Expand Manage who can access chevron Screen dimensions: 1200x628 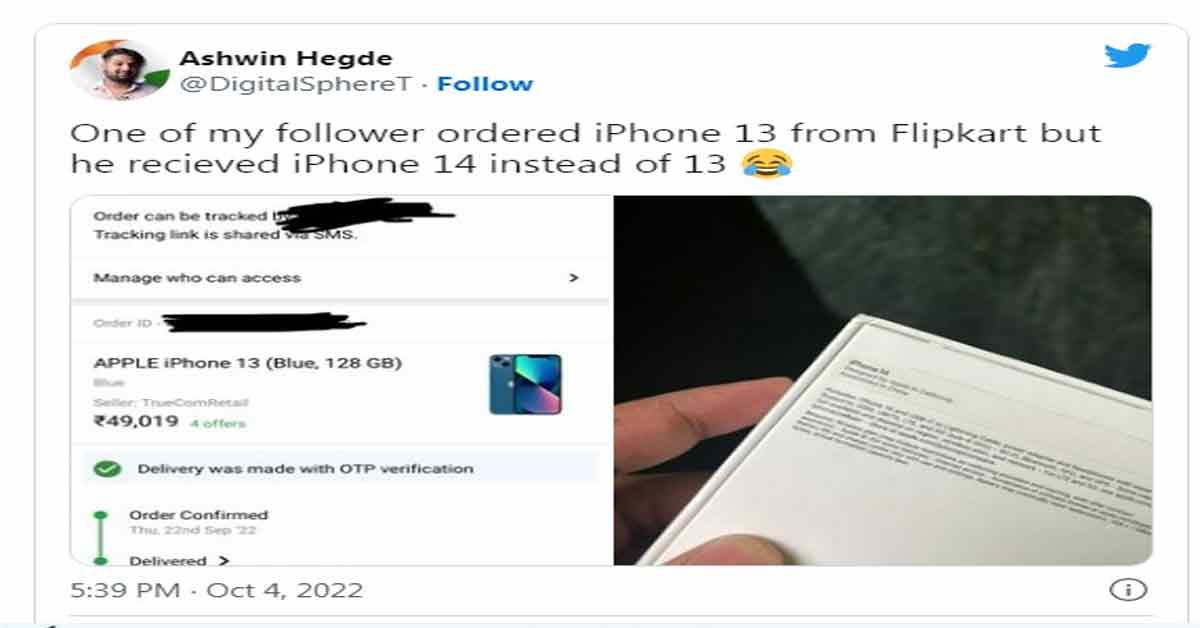[x=573, y=278]
